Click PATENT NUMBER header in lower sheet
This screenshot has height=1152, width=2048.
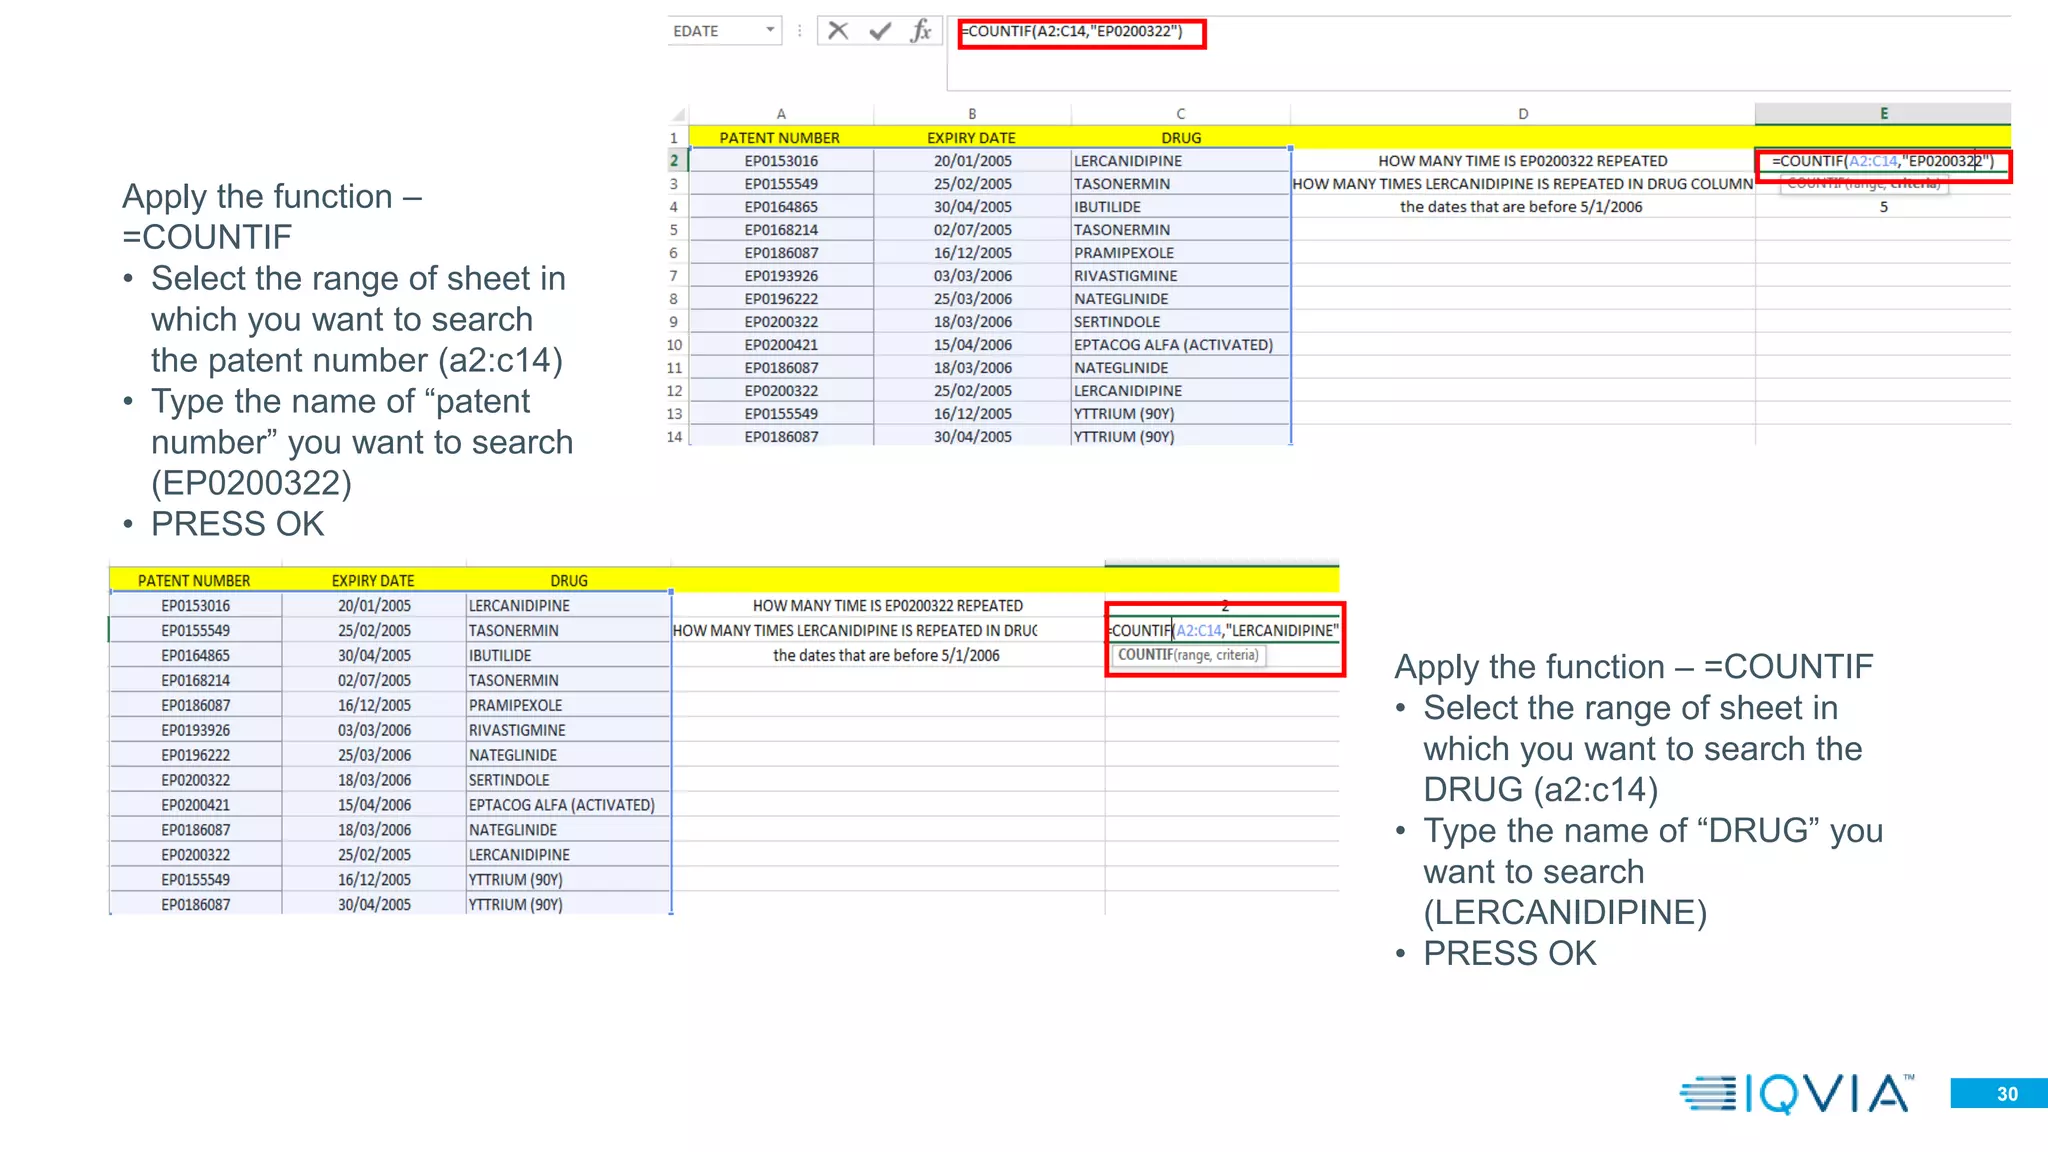[x=194, y=581]
